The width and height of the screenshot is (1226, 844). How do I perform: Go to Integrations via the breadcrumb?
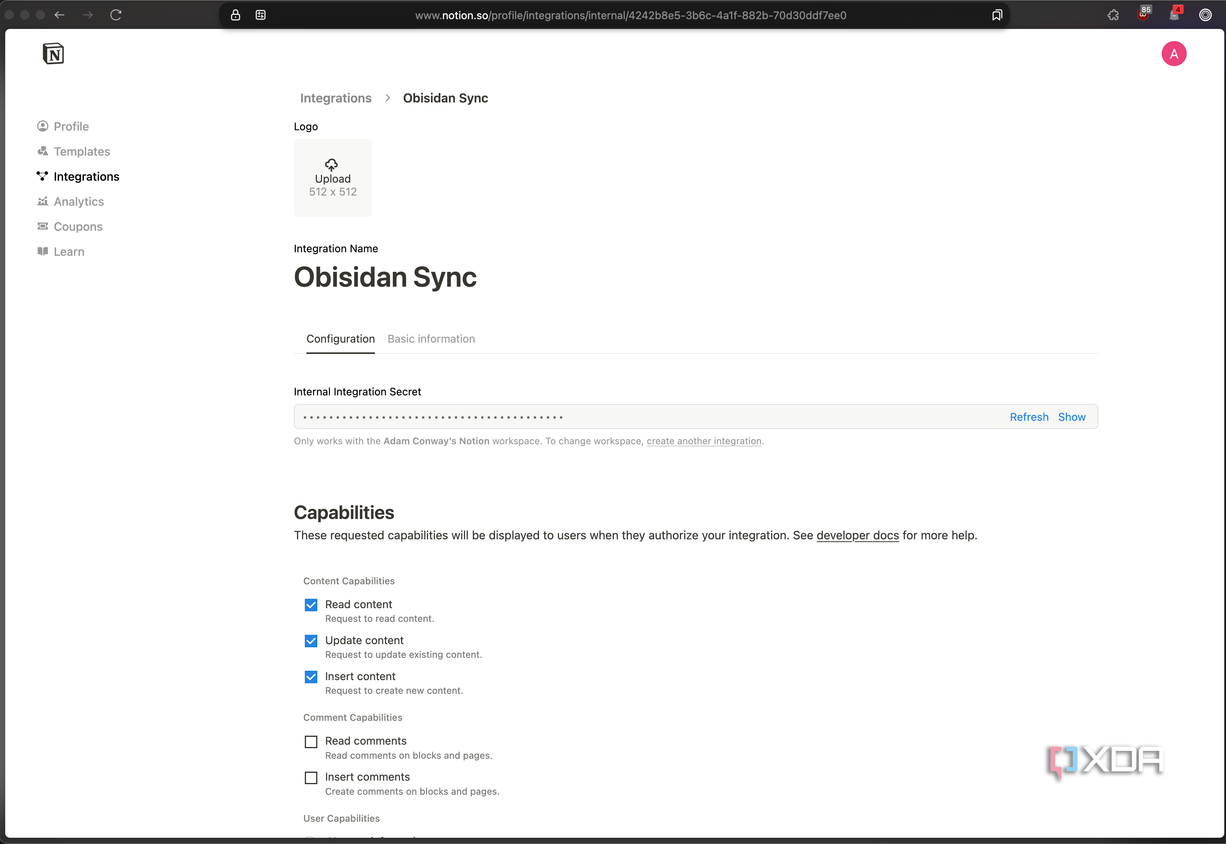[x=336, y=98]
